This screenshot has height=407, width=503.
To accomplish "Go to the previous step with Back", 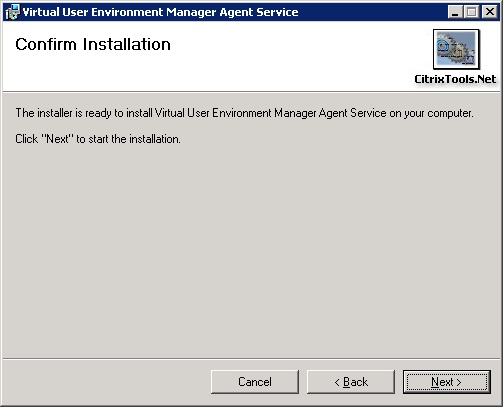I will [x=351, y=382].
